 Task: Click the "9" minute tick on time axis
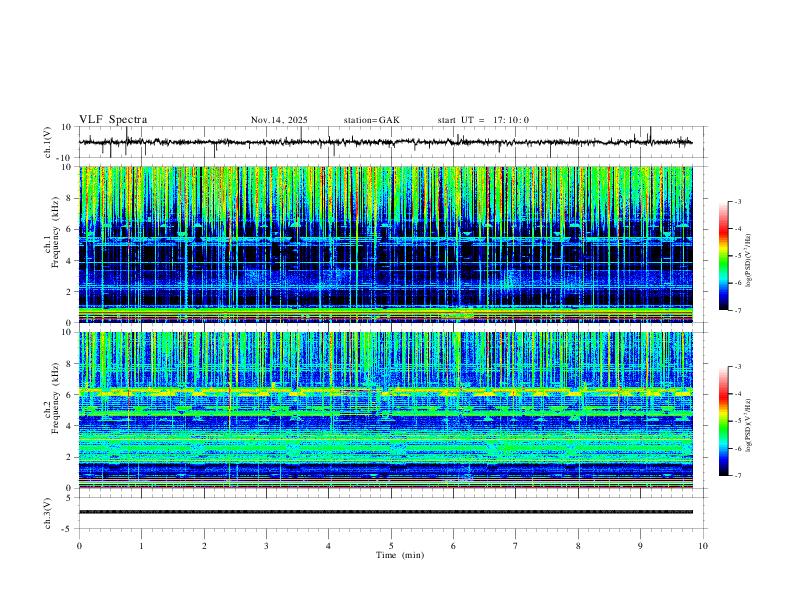[640, 546]
